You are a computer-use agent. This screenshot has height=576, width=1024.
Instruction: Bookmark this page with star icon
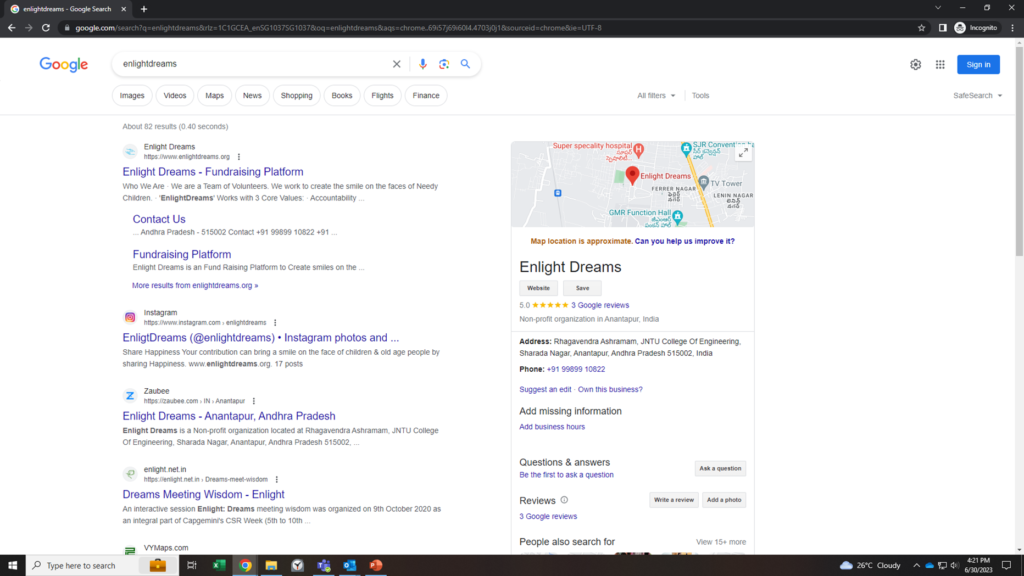(x=921, y=27)
